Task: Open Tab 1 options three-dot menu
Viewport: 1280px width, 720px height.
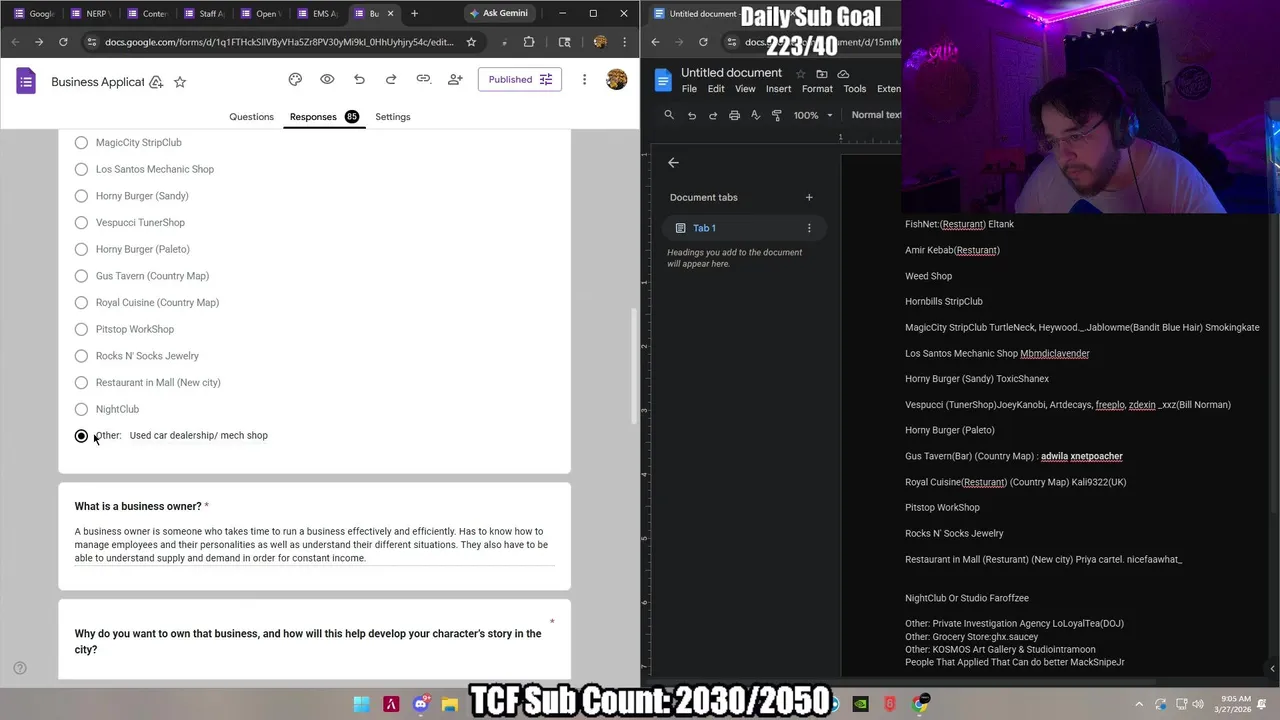Action: [x=809, y=228]
